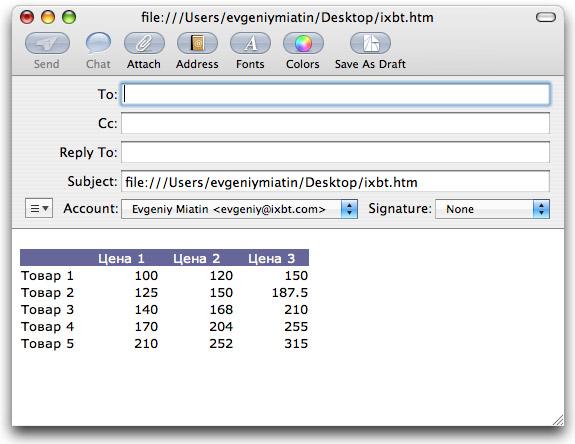Click the value 140 in Товар 3 row

(146, 310)
